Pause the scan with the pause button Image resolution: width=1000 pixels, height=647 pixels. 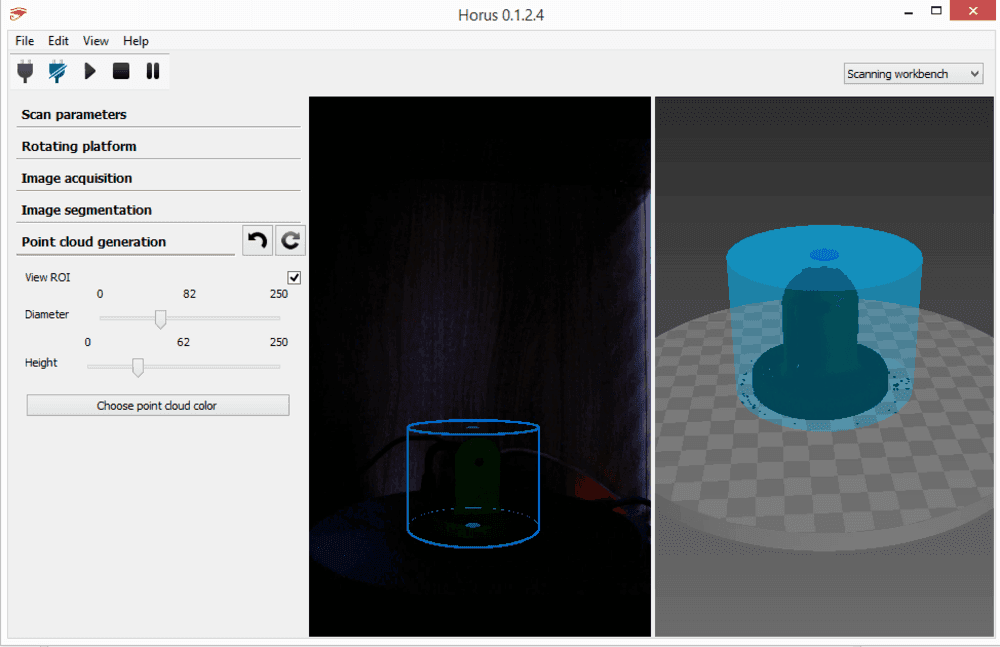tap(152, 71)
